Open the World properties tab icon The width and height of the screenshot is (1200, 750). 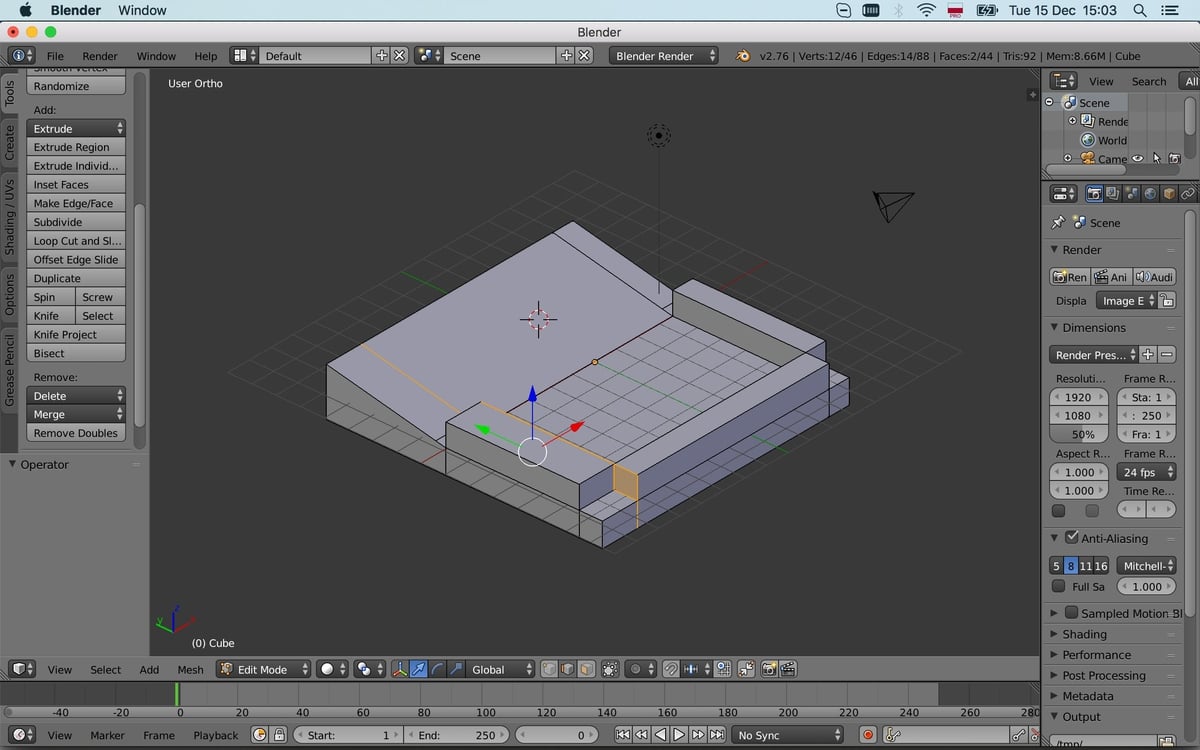tap(1150, 193)
